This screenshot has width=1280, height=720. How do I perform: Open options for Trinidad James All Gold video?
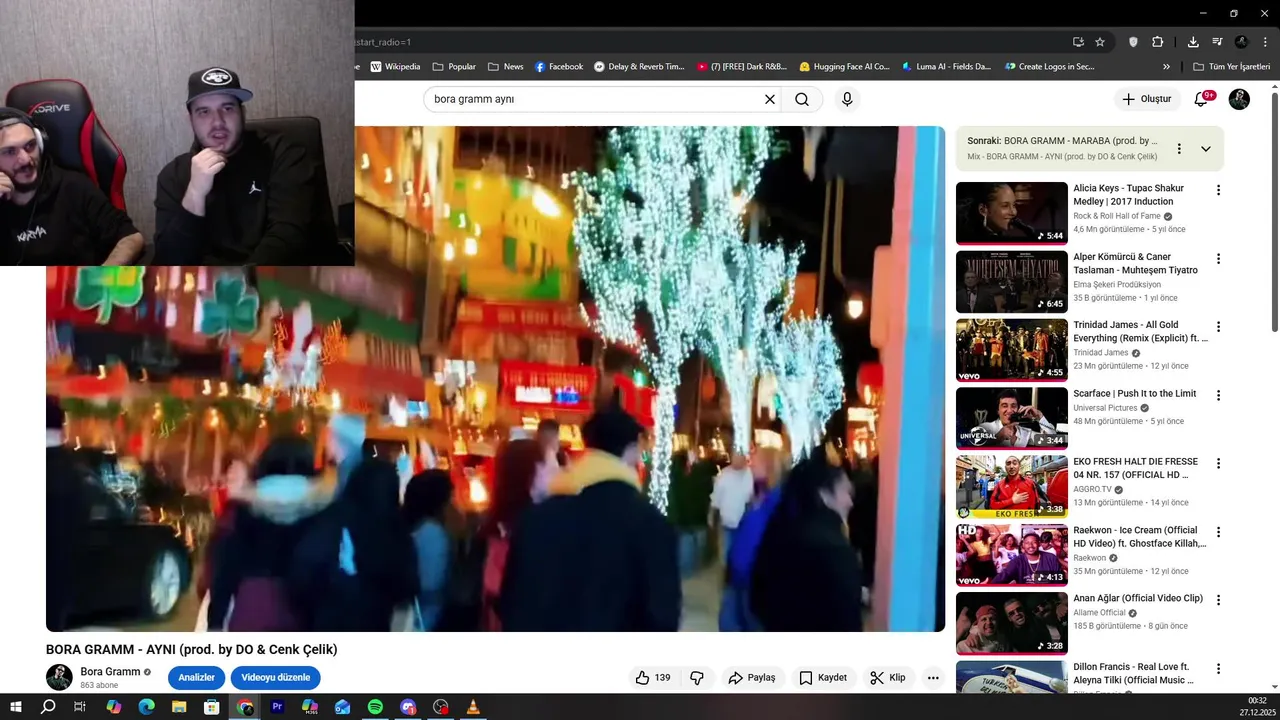[x=1218, y=327]
